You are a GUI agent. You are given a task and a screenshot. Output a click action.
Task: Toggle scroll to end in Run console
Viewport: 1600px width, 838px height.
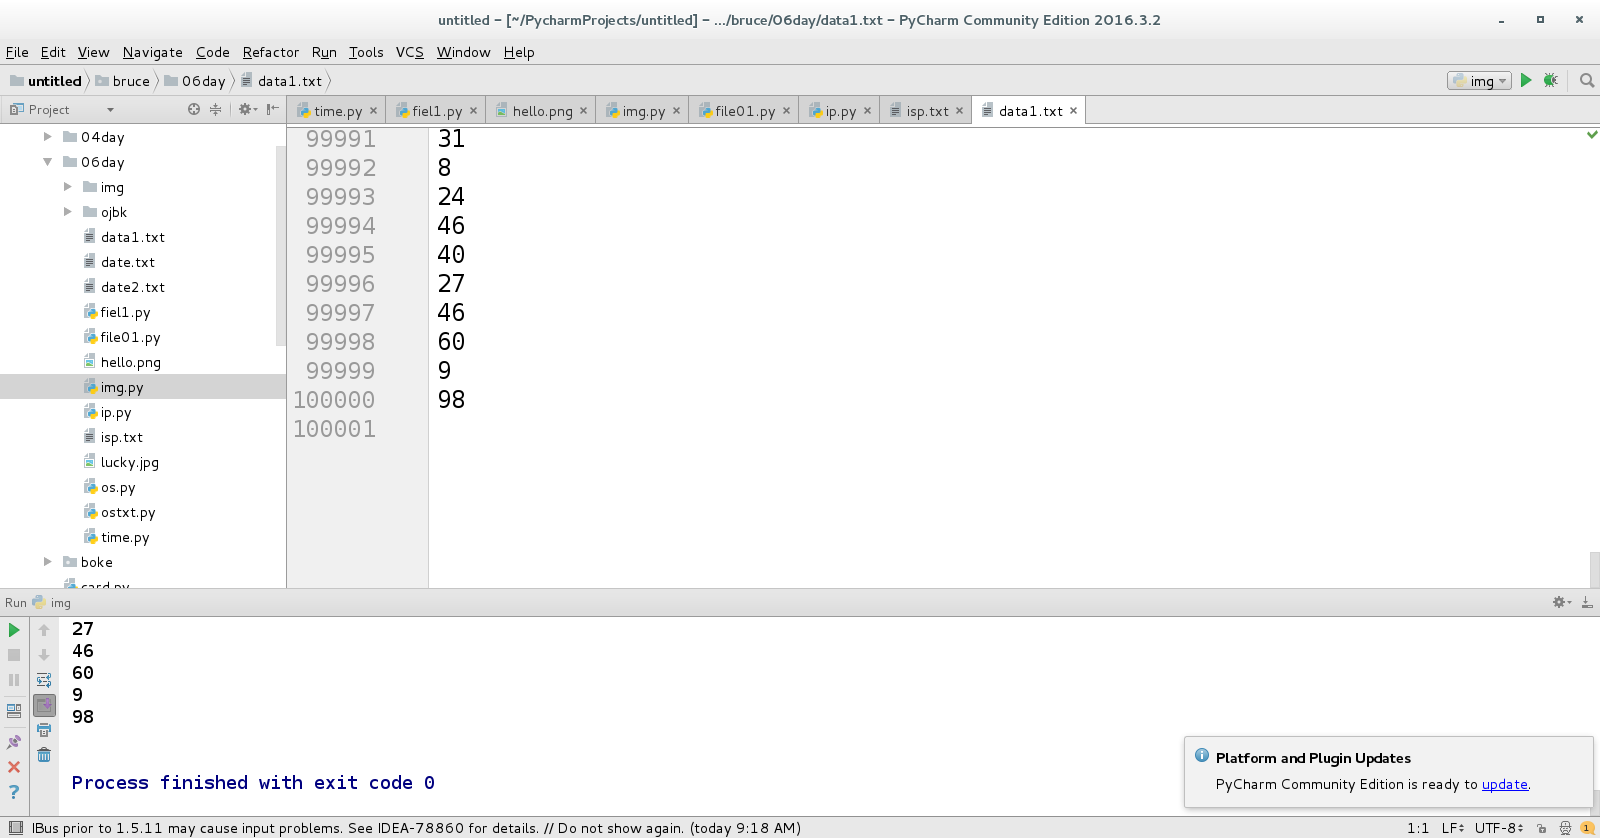click(x=44, y=705)
